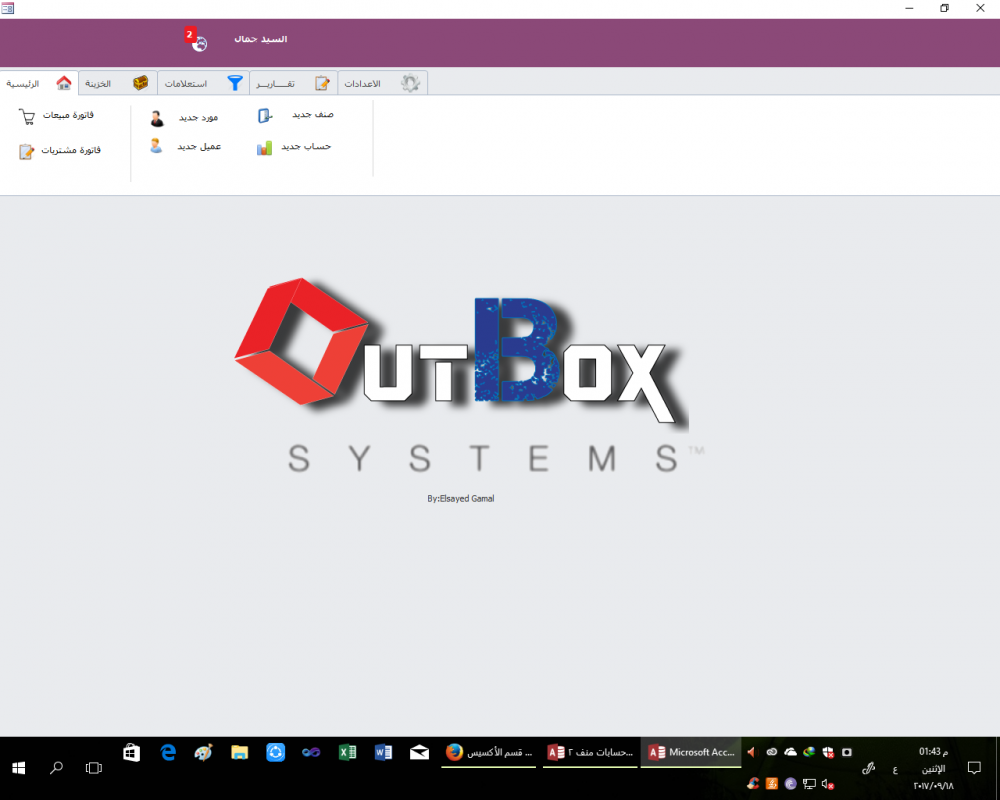This screenshot has width=1000, height=800.
Task: Click the OutBox Systems logo image
Action: pos(469,376)
